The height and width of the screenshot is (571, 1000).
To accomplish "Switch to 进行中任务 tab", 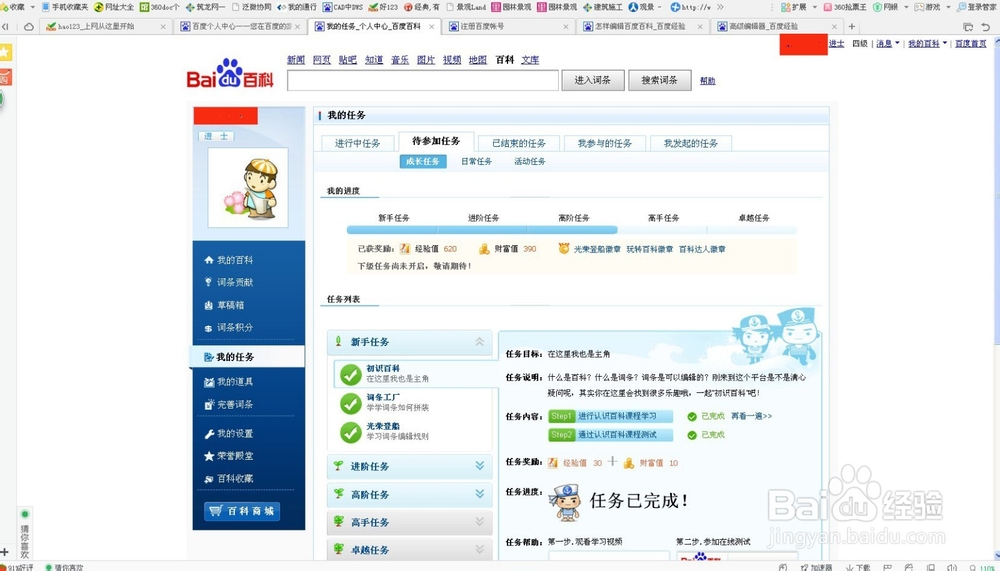I will coord(357,143).
